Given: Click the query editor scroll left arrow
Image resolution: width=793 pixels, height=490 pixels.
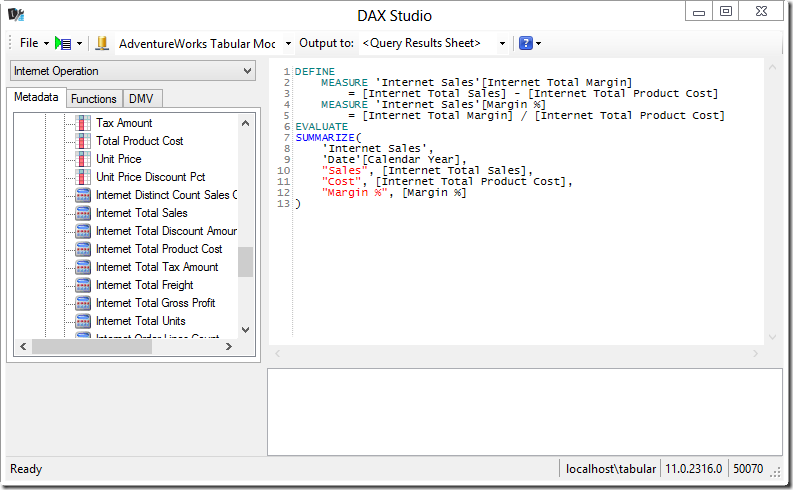Looking at the screenshot, I should click(x=277, y=353).
